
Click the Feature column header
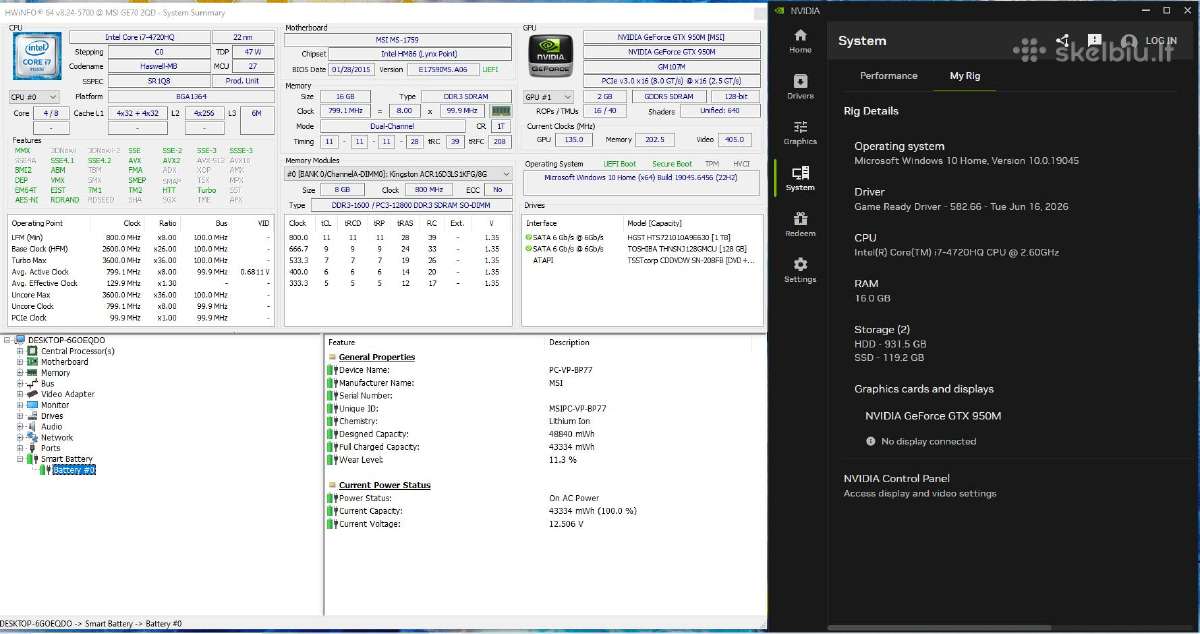pyautogui.click(x=341, y=342)
